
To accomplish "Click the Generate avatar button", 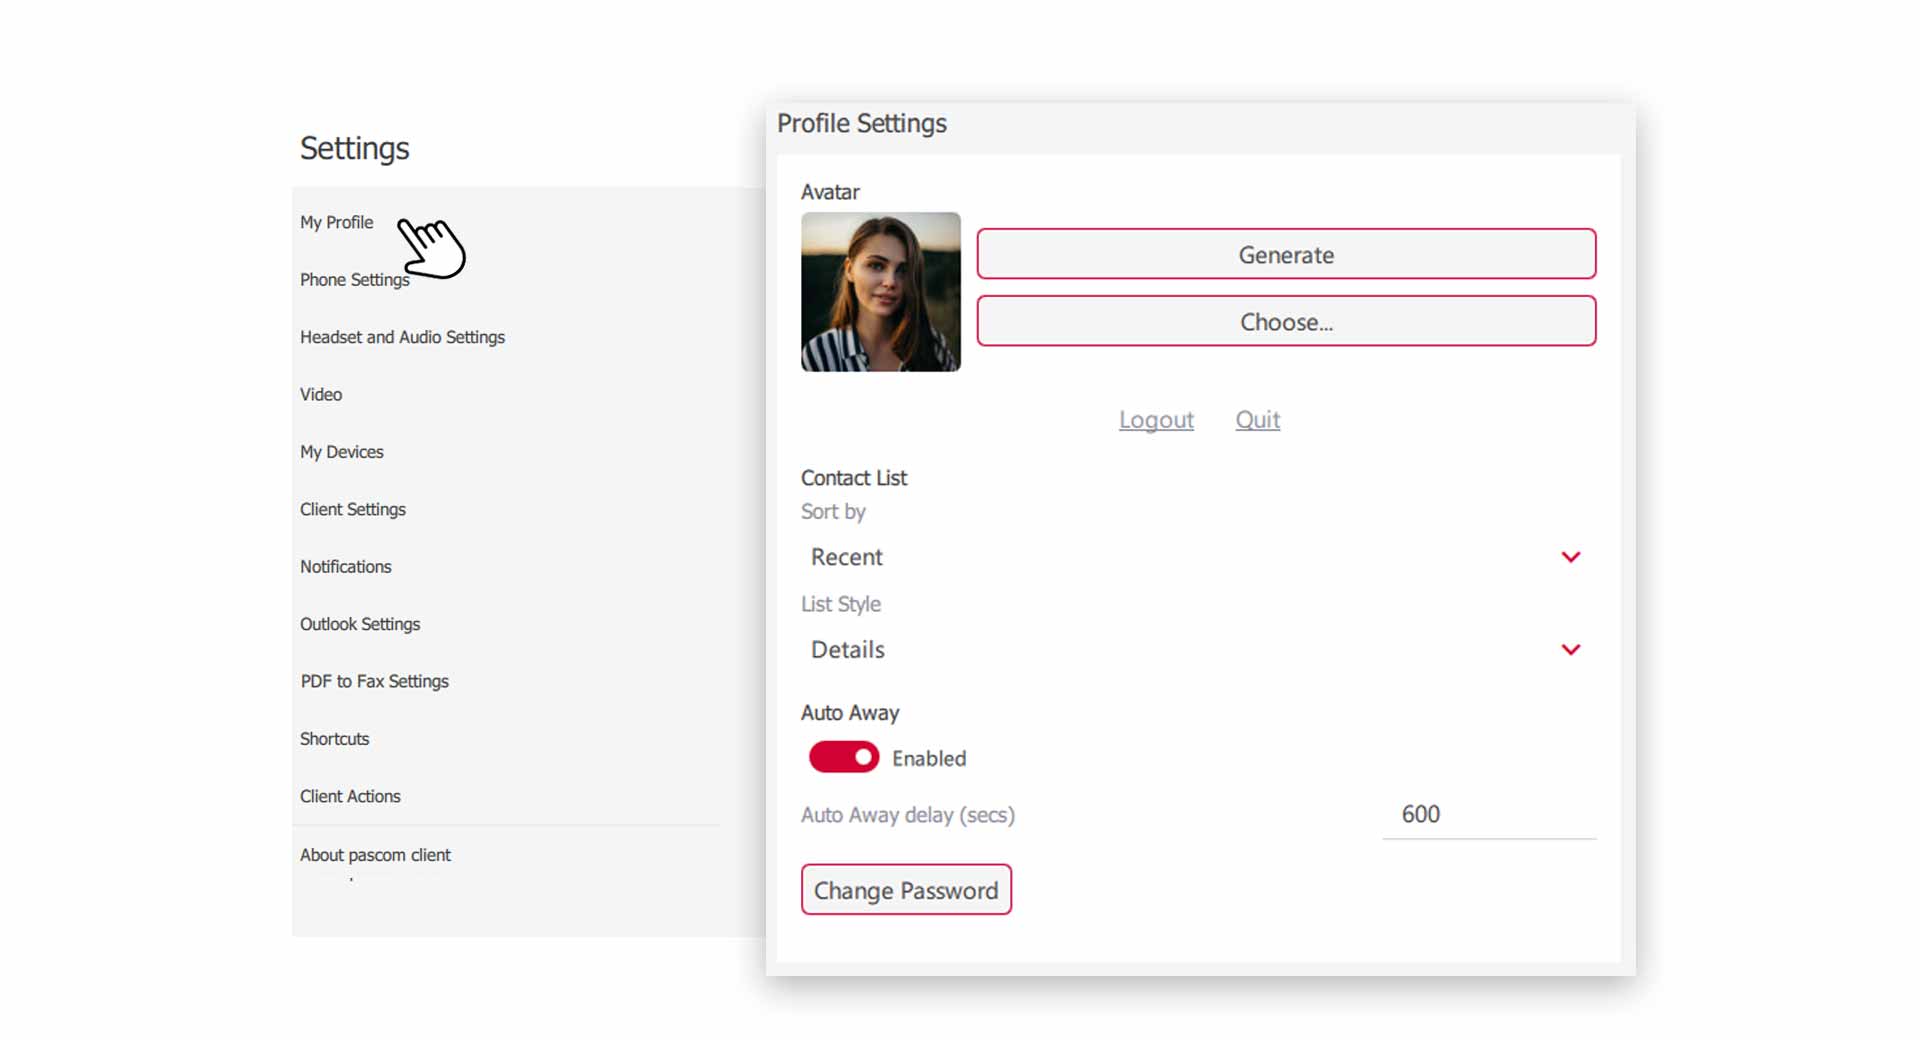I will coord(1286,254).
